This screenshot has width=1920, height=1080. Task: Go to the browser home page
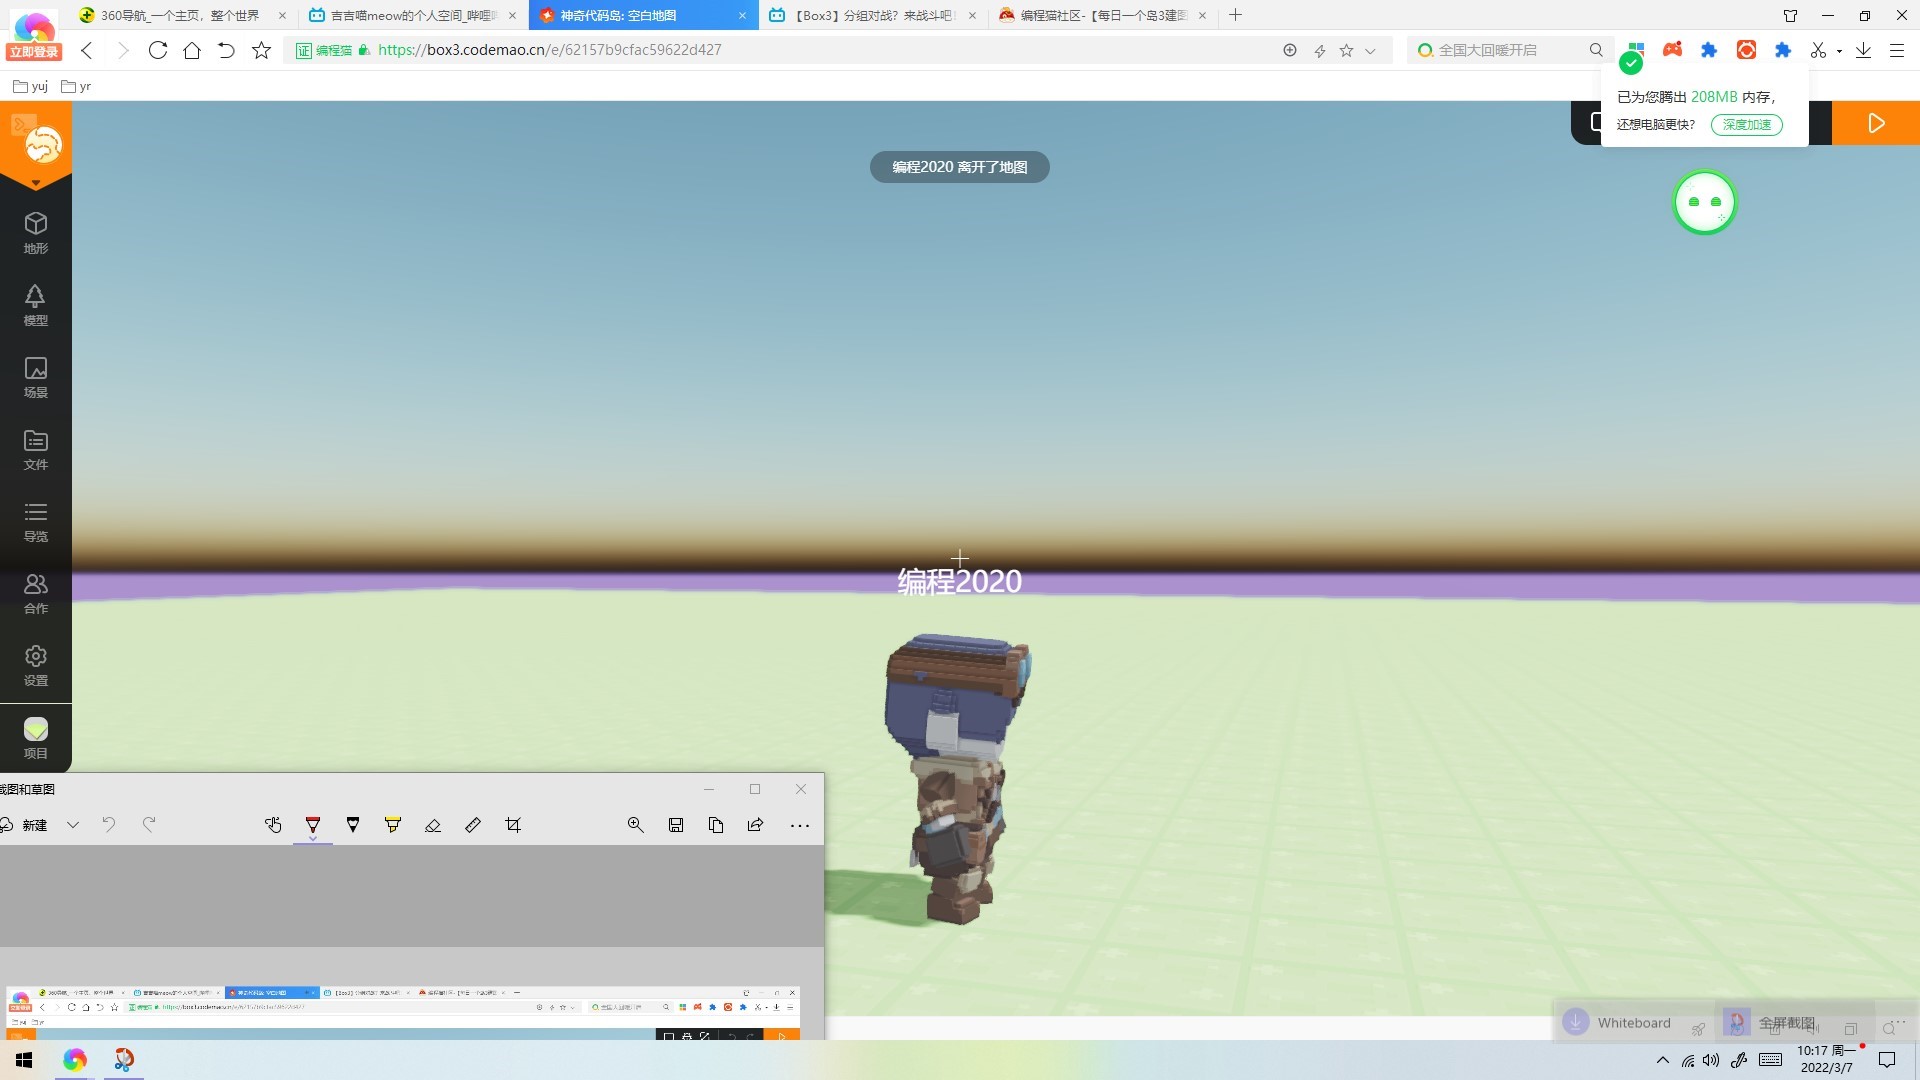click(192, 50)
